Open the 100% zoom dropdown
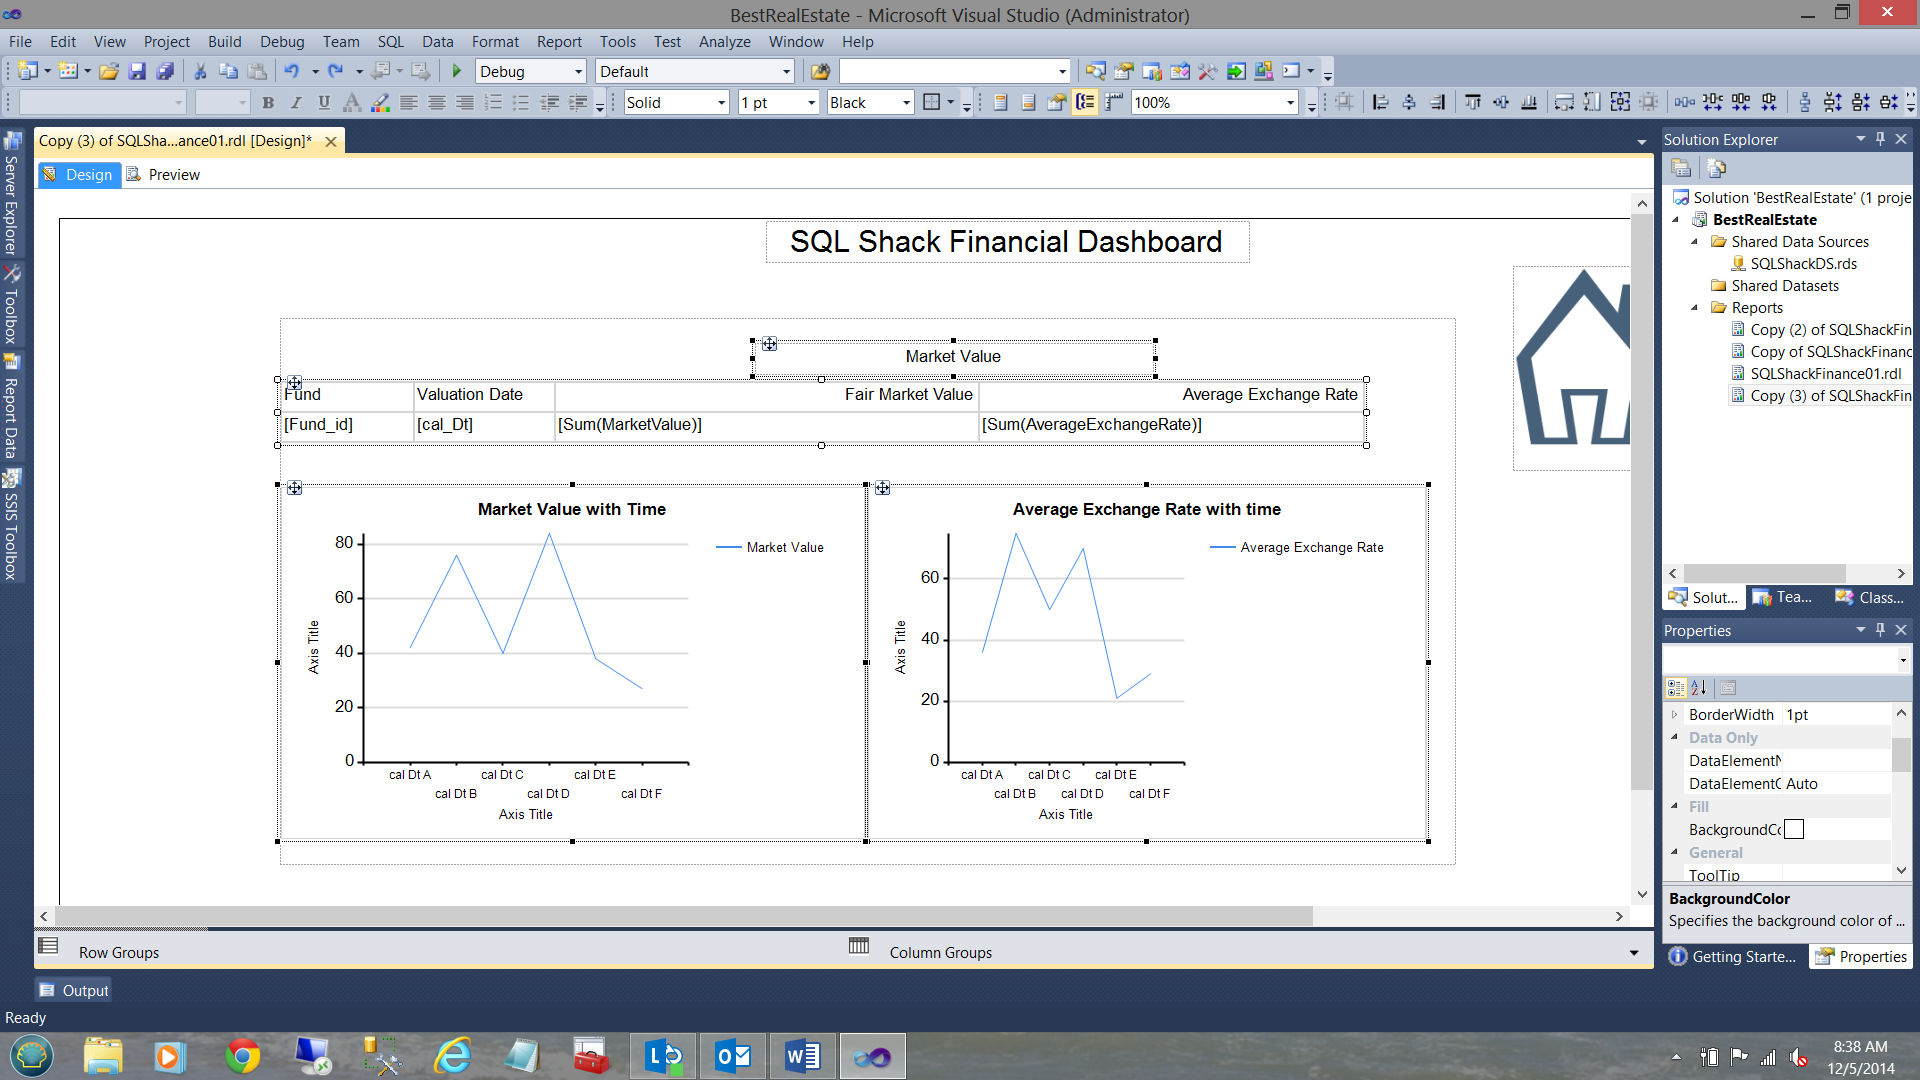1920x1080 pixels. (1290, 102)
